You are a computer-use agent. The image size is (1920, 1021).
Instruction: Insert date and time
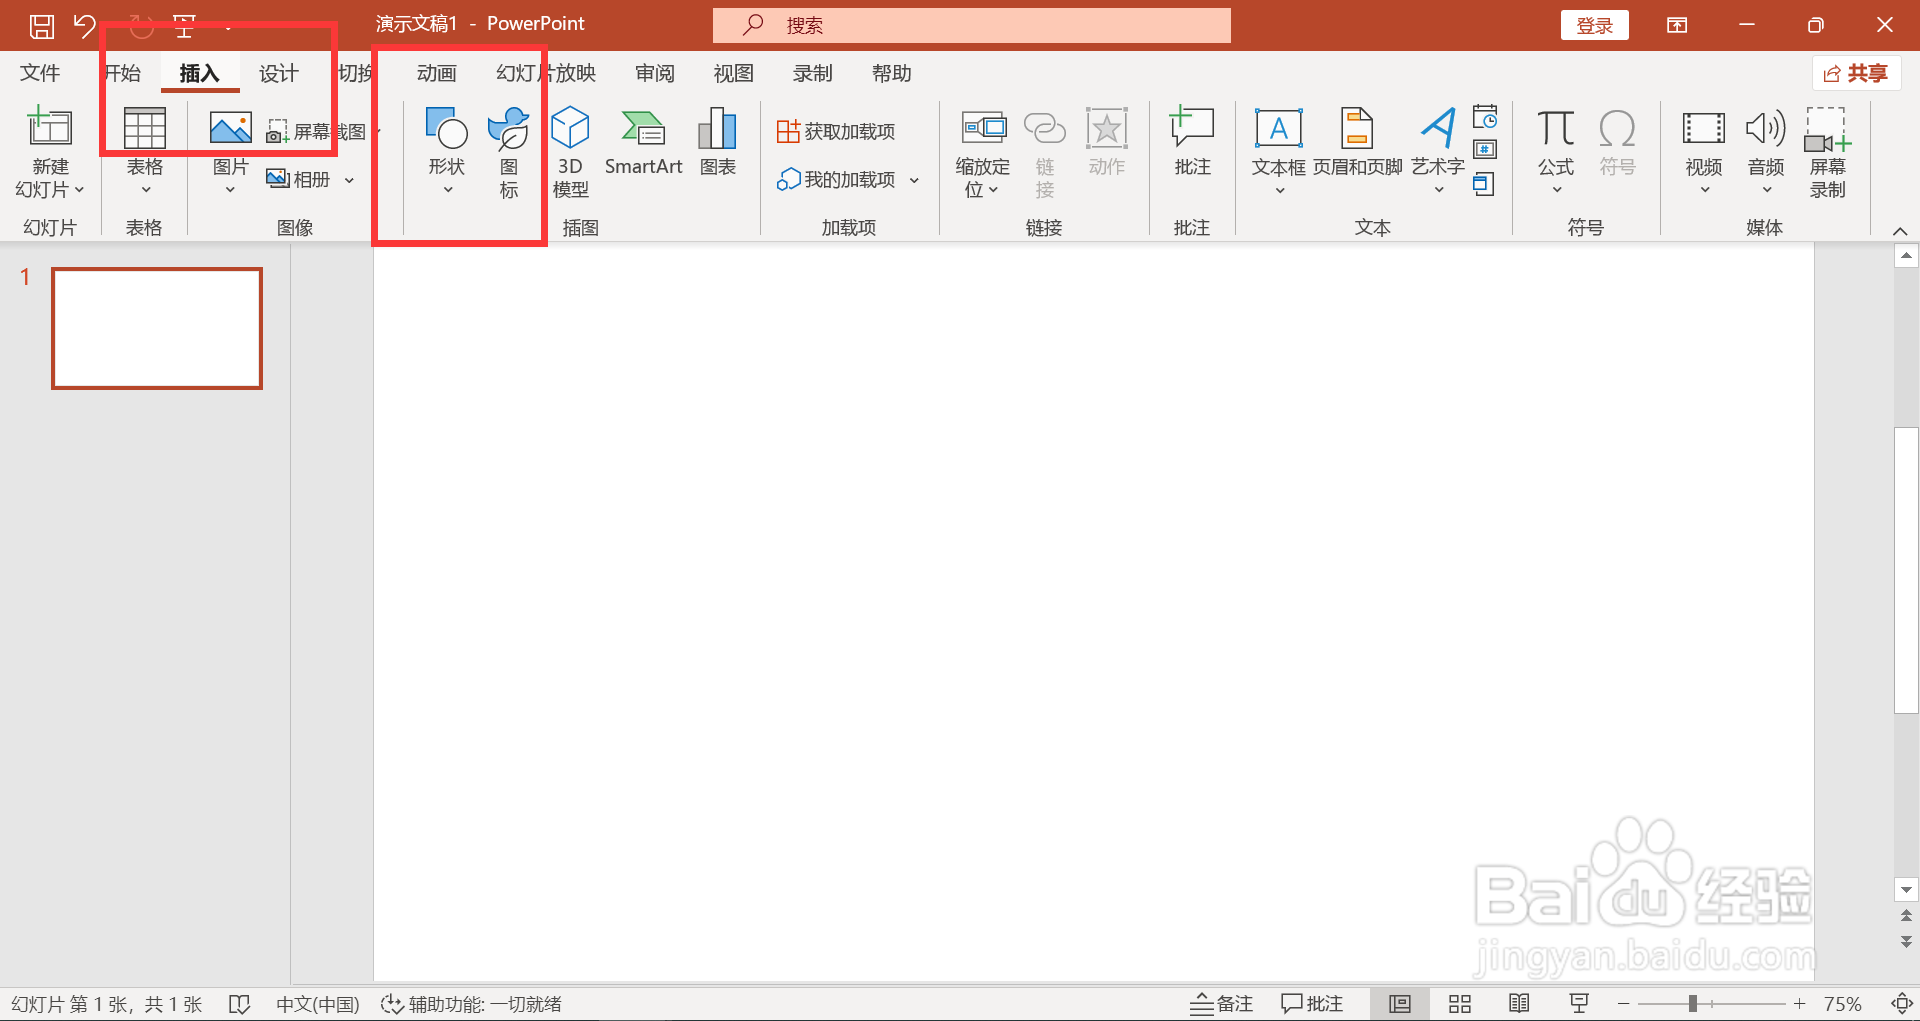pyautogui.click(x=1485, y=117)
